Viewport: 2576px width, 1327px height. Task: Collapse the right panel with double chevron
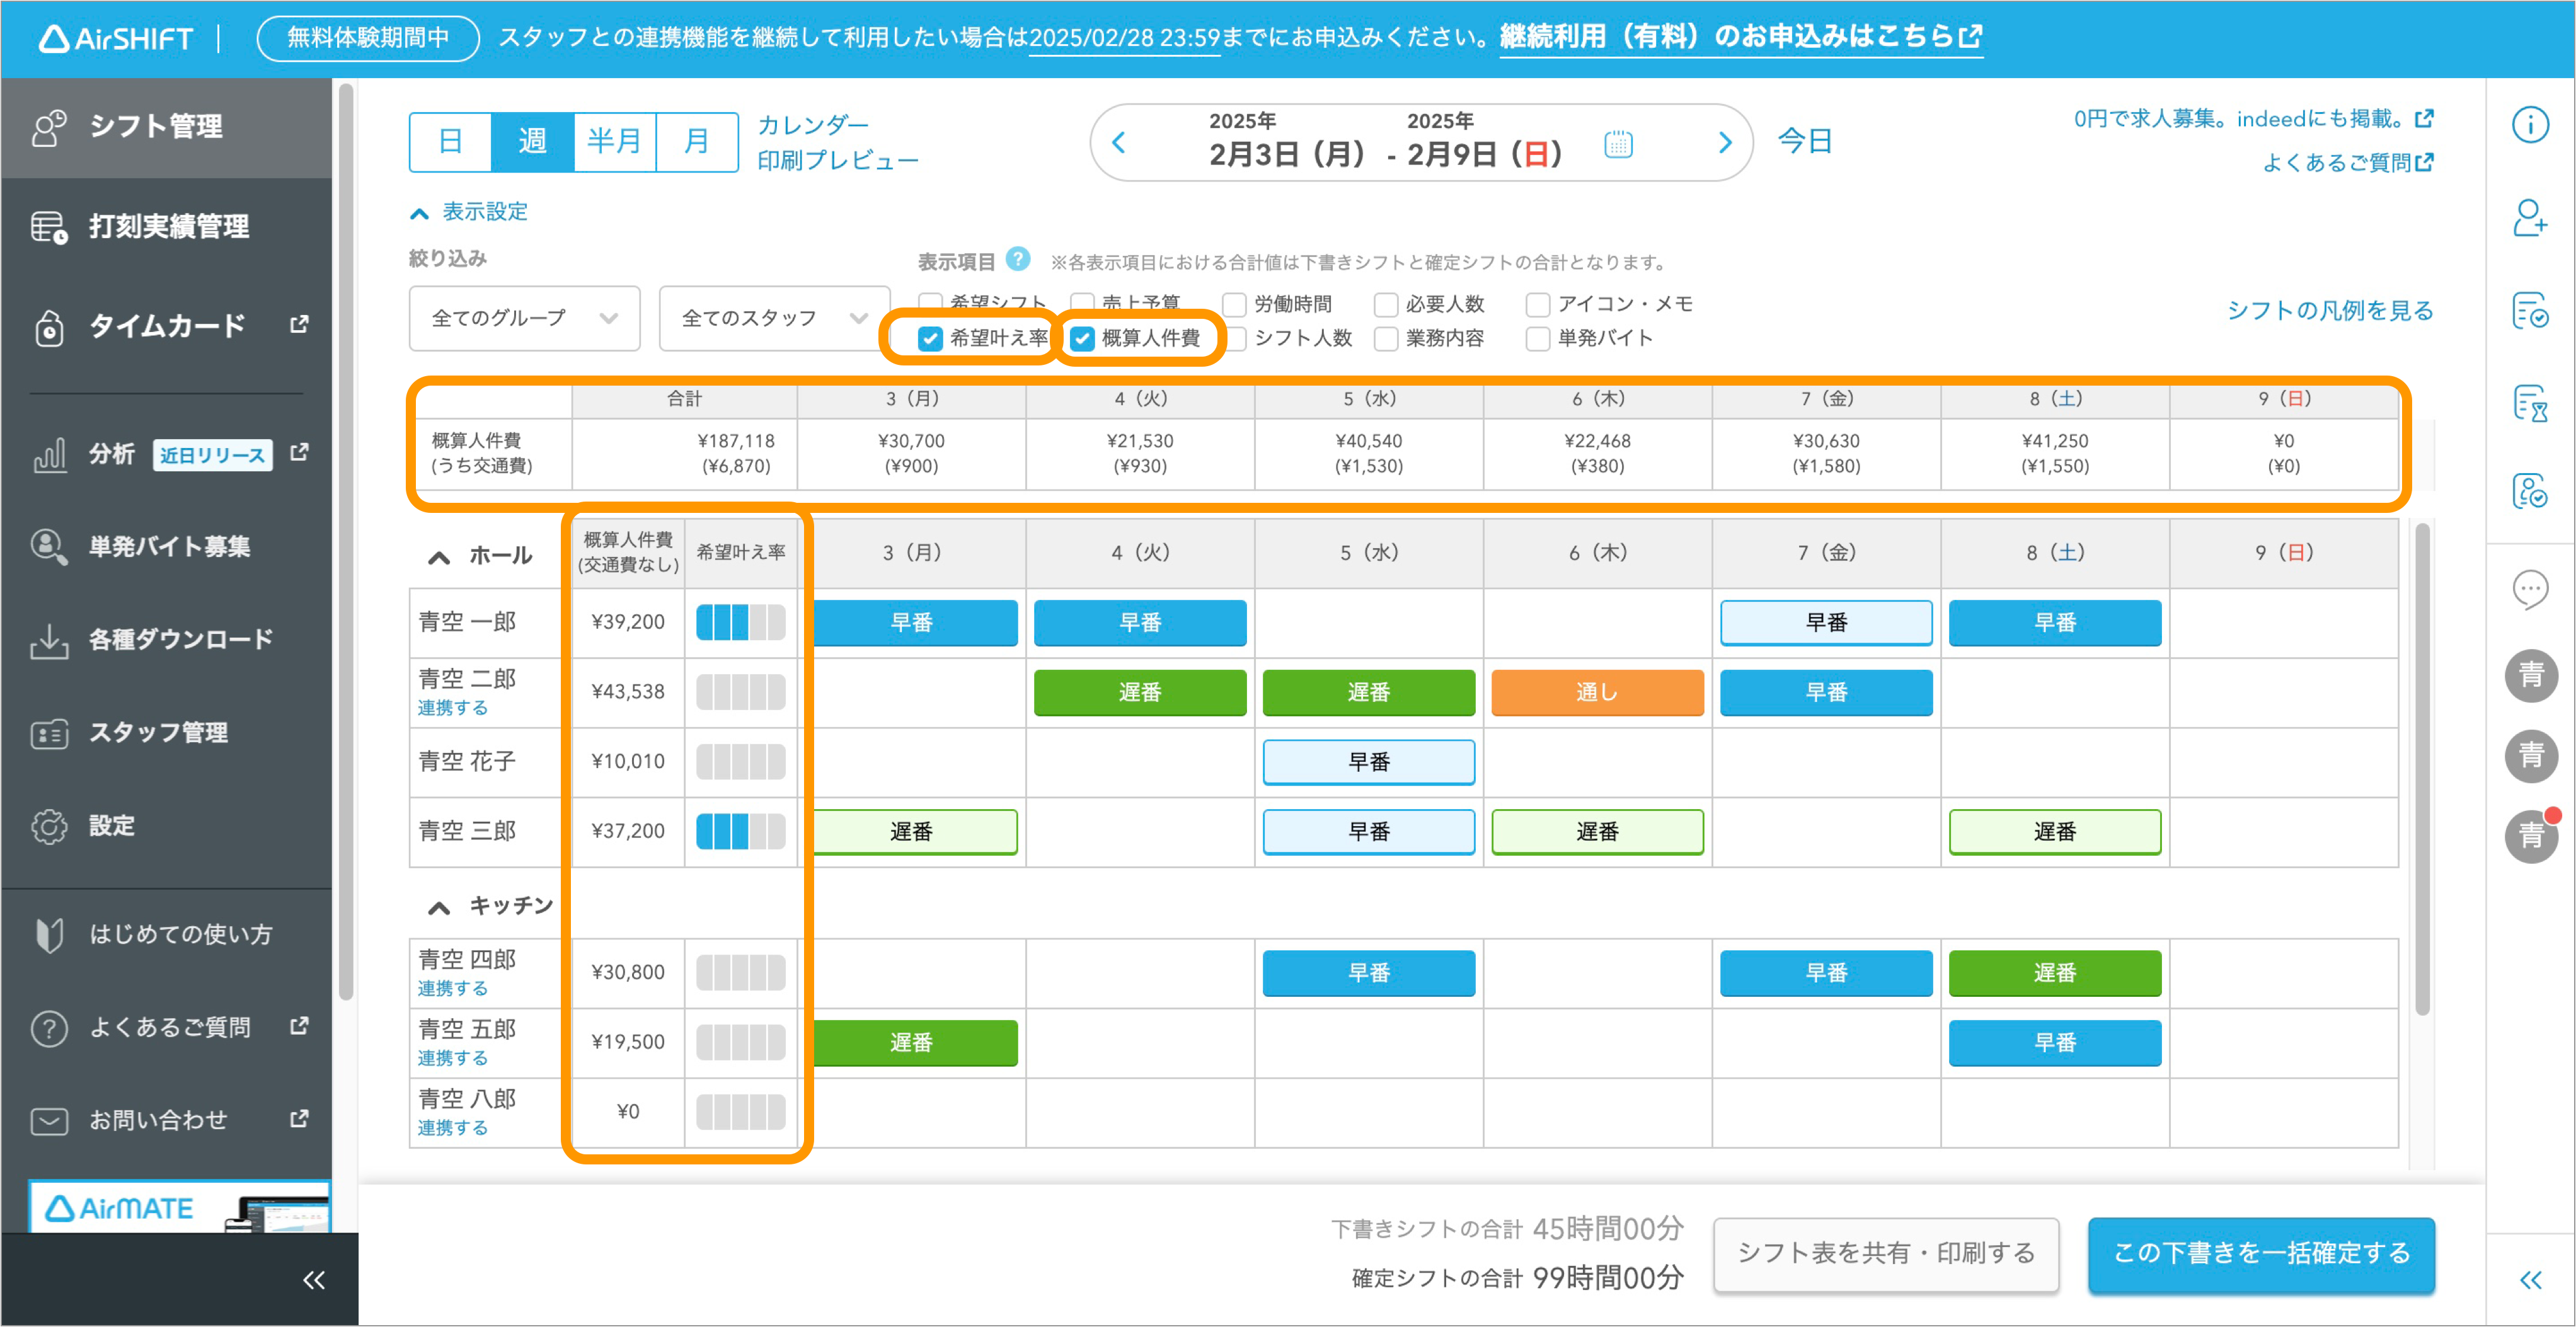(x=2531, y=1280)
